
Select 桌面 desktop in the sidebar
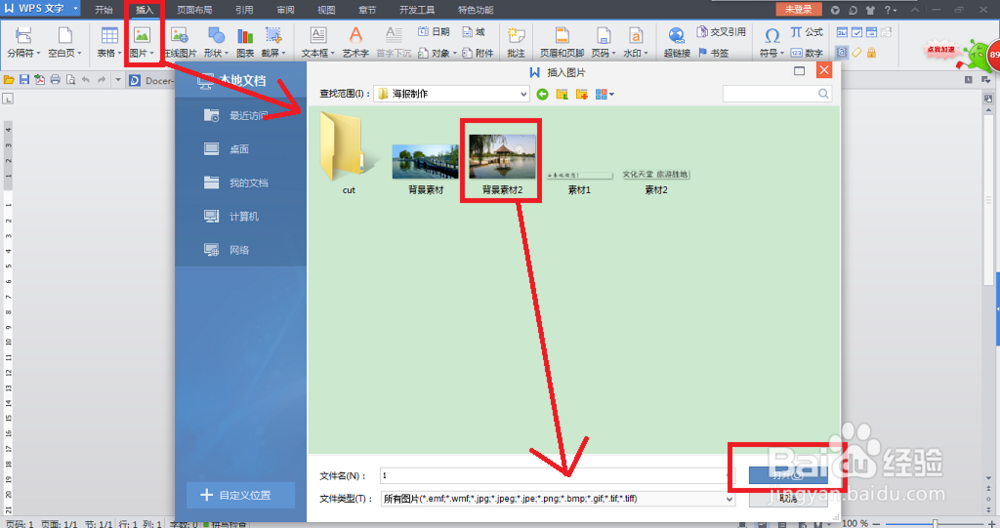pos(240,149)
